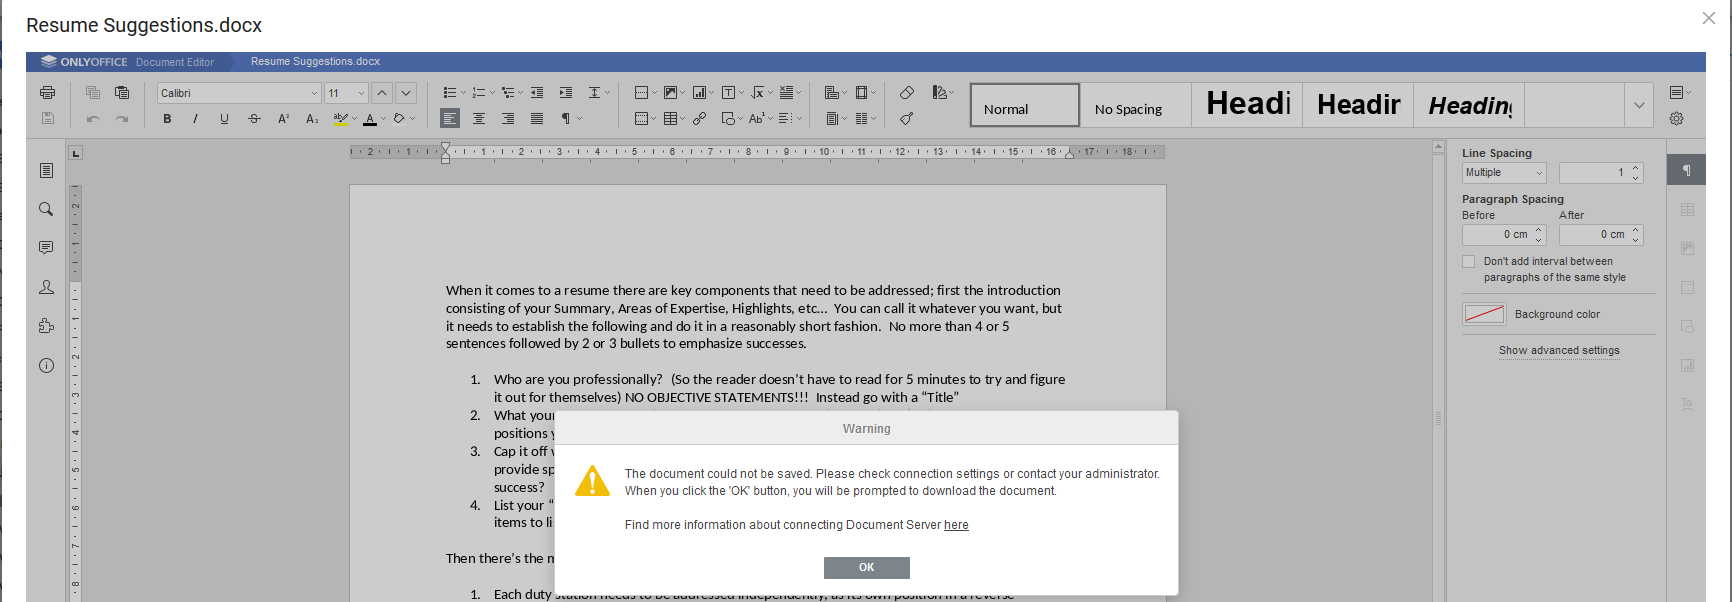This screenshot has width=1732, height=602.
Task: Click the Undo arrow icon
Action: pos(93,119)
